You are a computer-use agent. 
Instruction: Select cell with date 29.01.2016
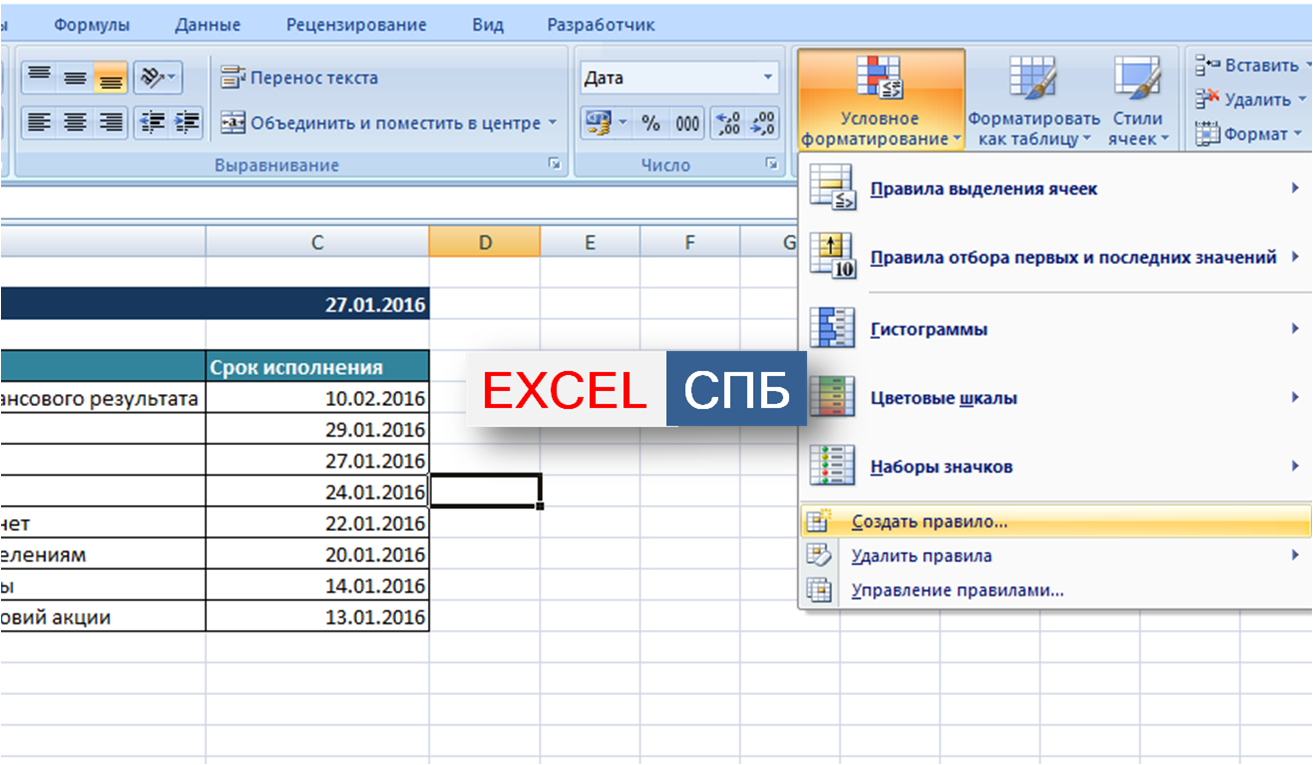pyautogui.click(x=318, y=430)
